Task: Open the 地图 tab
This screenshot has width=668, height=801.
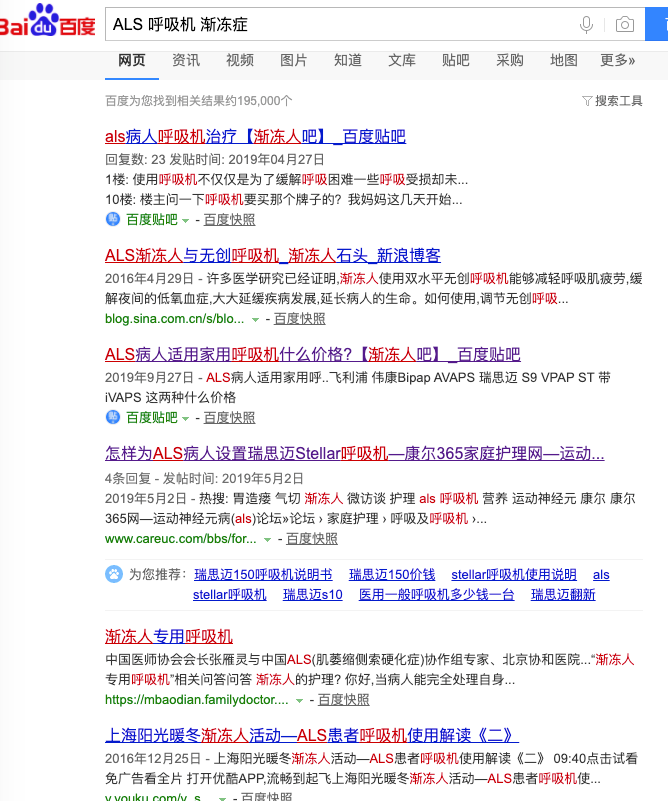Action: (564, 60)
